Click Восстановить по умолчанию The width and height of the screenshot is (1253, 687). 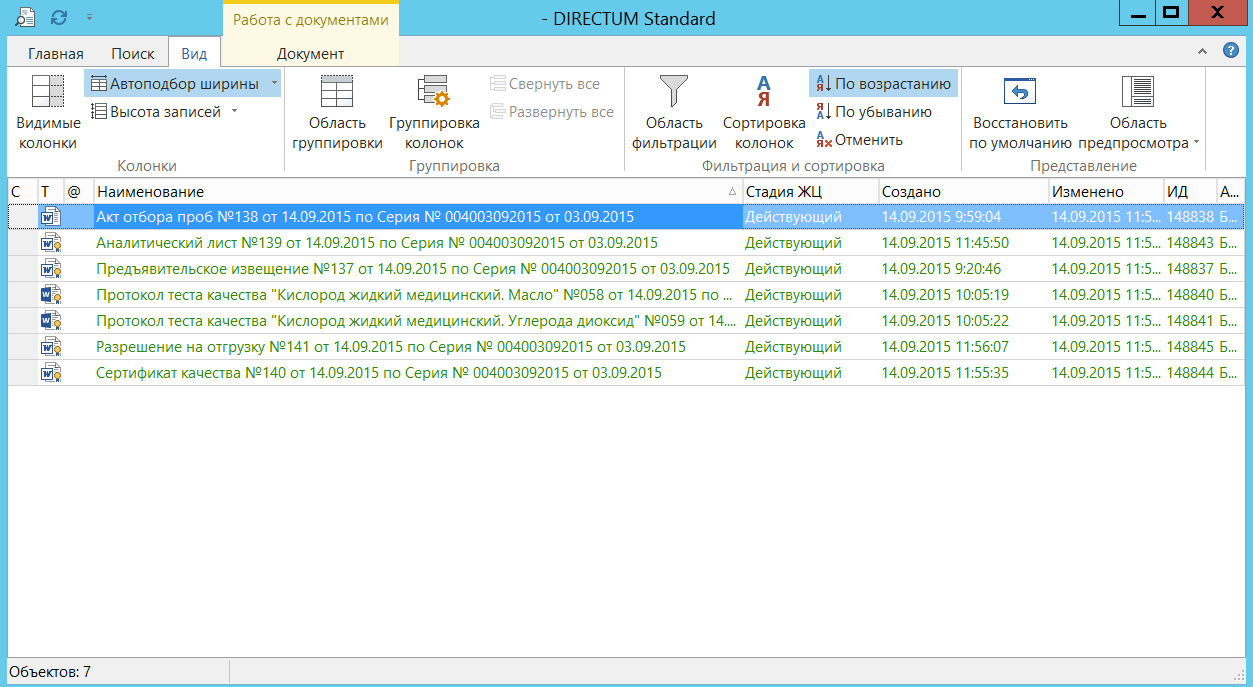coord(1020,112)
